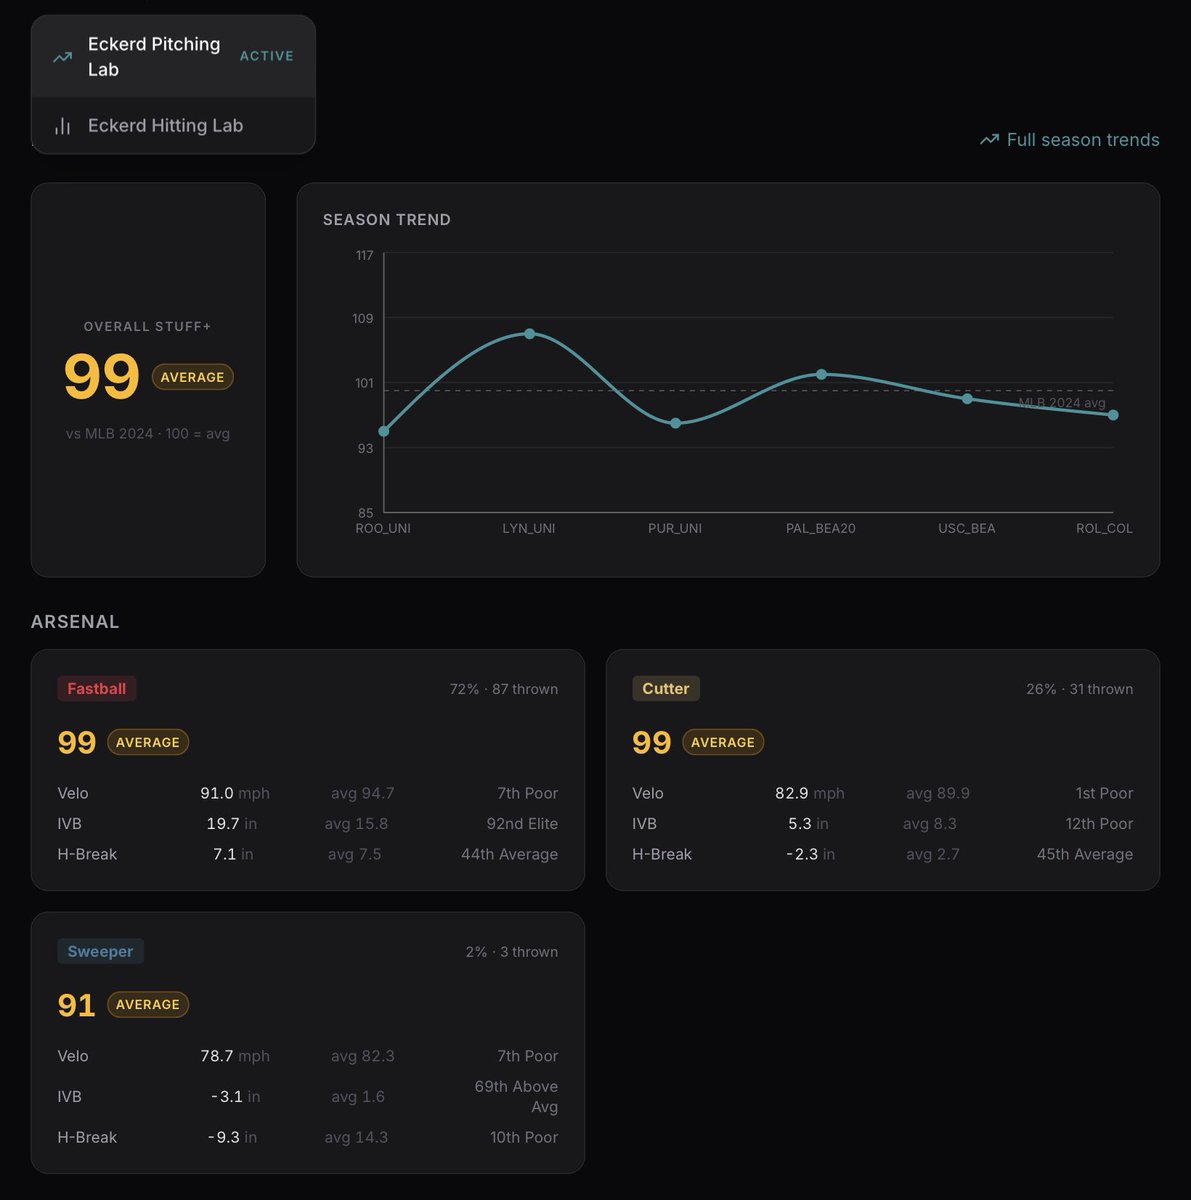Click the ROL_COL data point on the chart
Image resolution: width=1191 pixels, height=1200 pixels.
1113,415
